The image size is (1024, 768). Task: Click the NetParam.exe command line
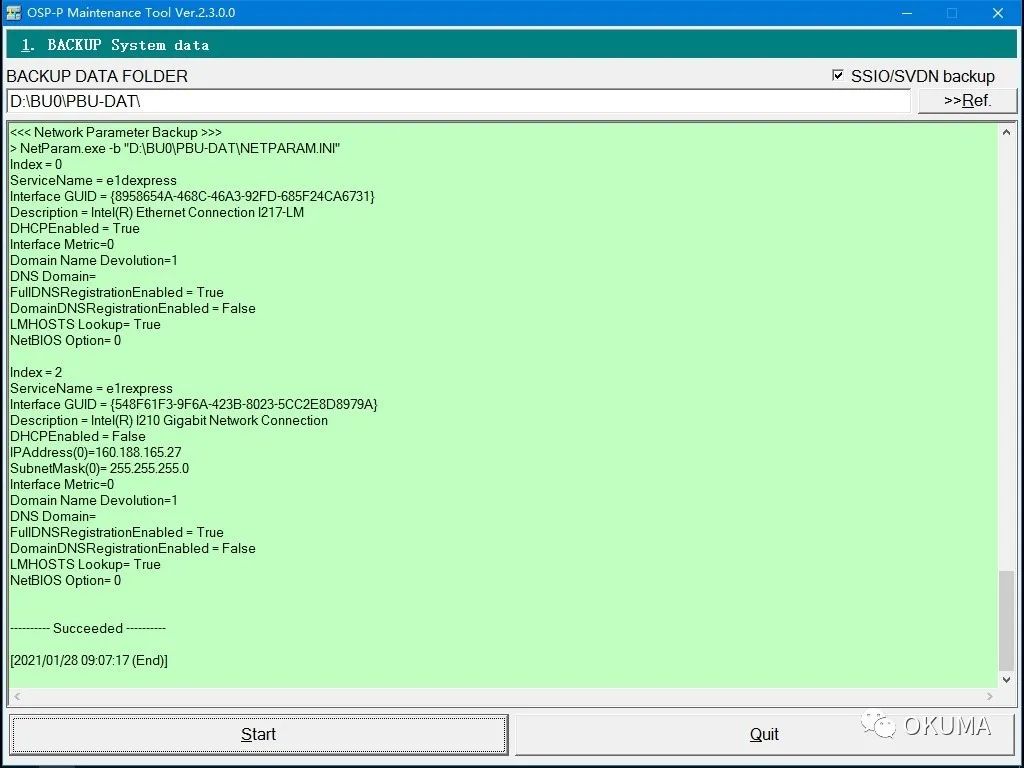pyautogui.click(x=175, y=148)
